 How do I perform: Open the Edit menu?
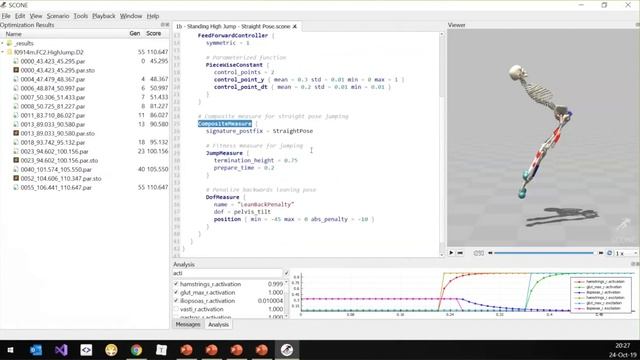[20, 16]
